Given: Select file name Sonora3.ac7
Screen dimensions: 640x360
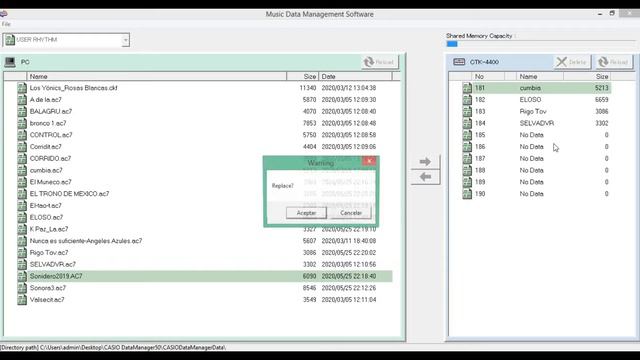Looking at the screenshot, I should click(x=48, y=288).
